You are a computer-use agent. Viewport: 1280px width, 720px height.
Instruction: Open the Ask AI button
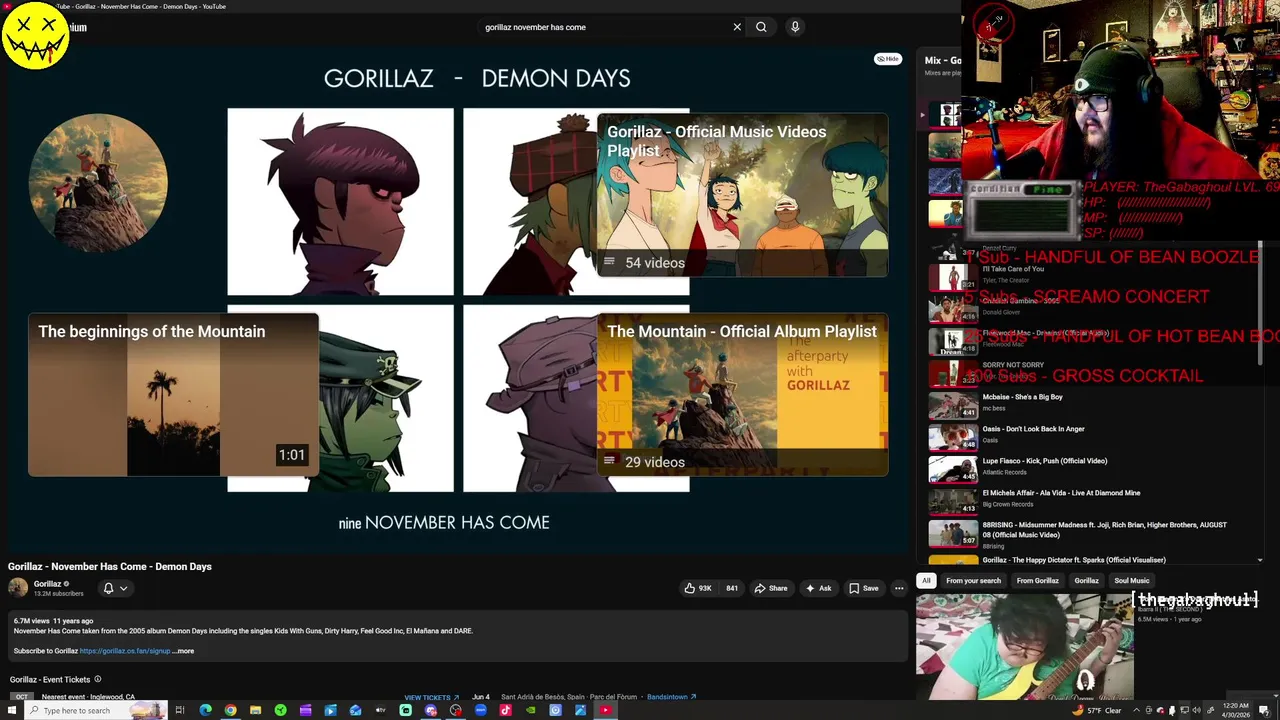coord(818,588)
